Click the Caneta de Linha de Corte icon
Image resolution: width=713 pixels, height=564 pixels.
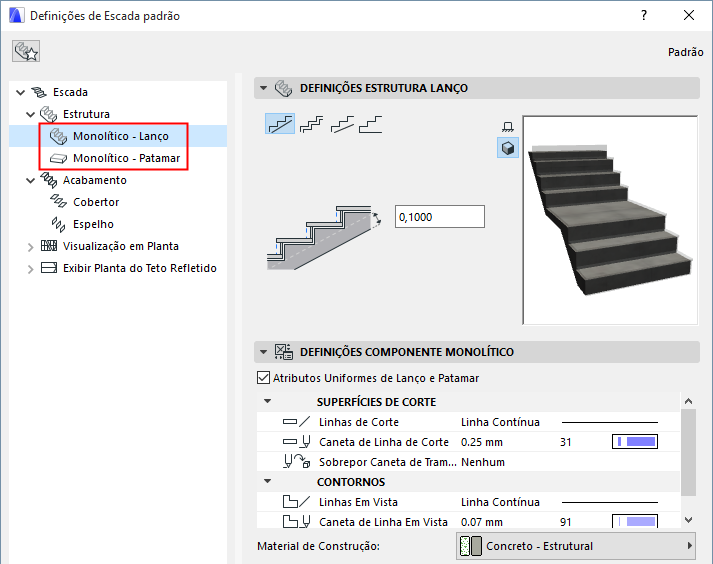296,442
